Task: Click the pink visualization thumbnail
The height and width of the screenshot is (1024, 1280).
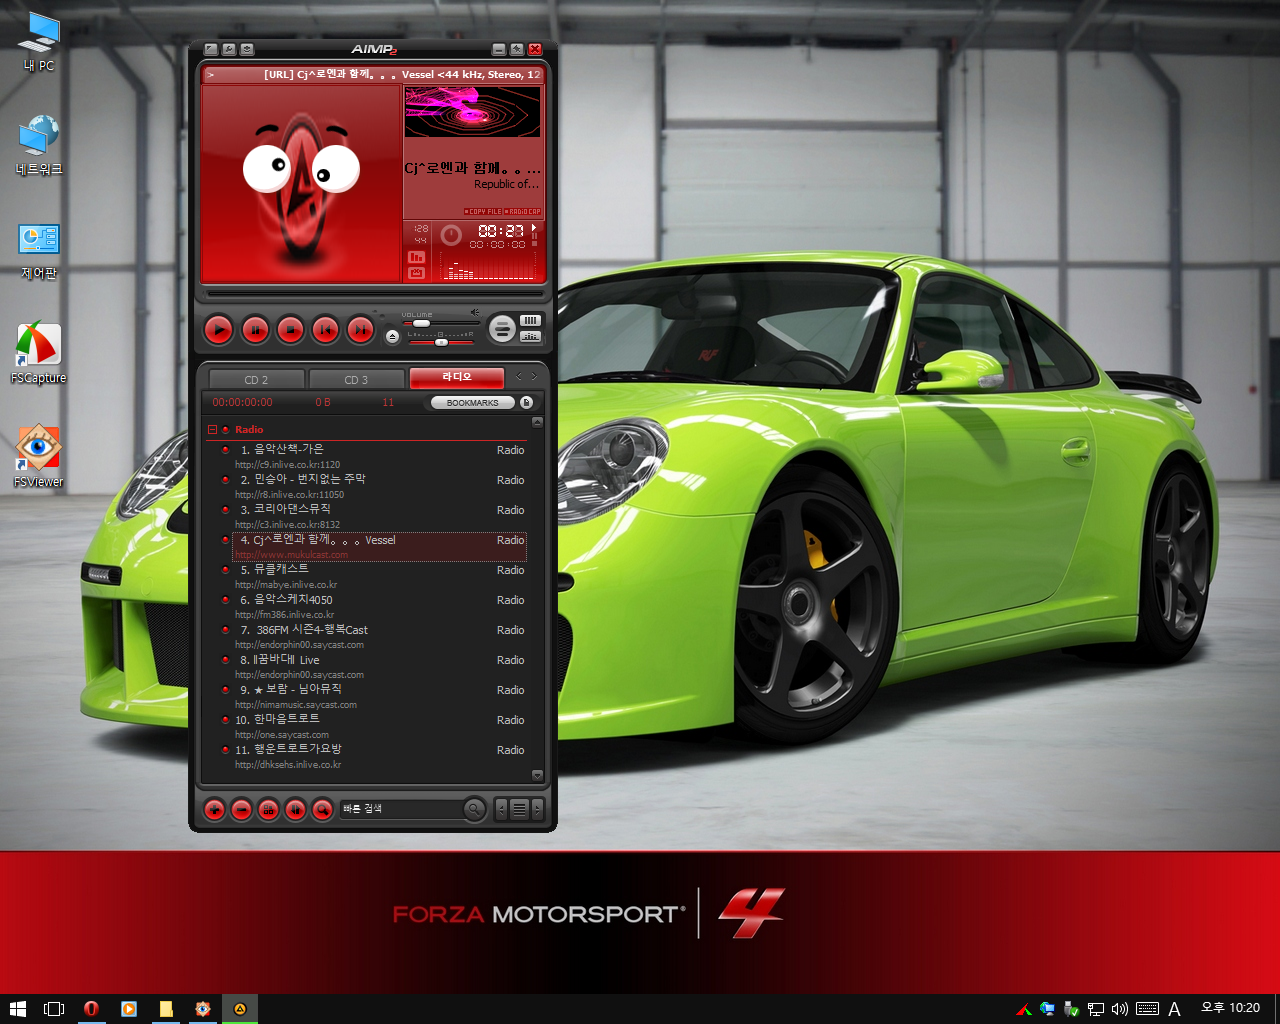Action: [472, 112]
